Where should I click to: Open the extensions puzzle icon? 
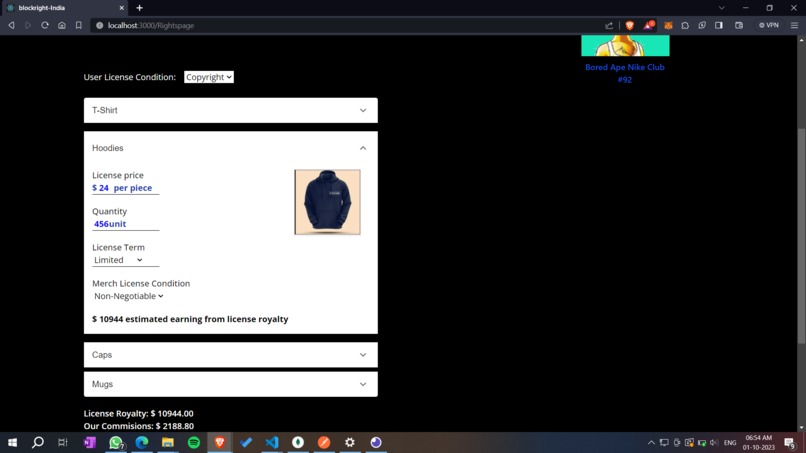[x=685, y=25]
